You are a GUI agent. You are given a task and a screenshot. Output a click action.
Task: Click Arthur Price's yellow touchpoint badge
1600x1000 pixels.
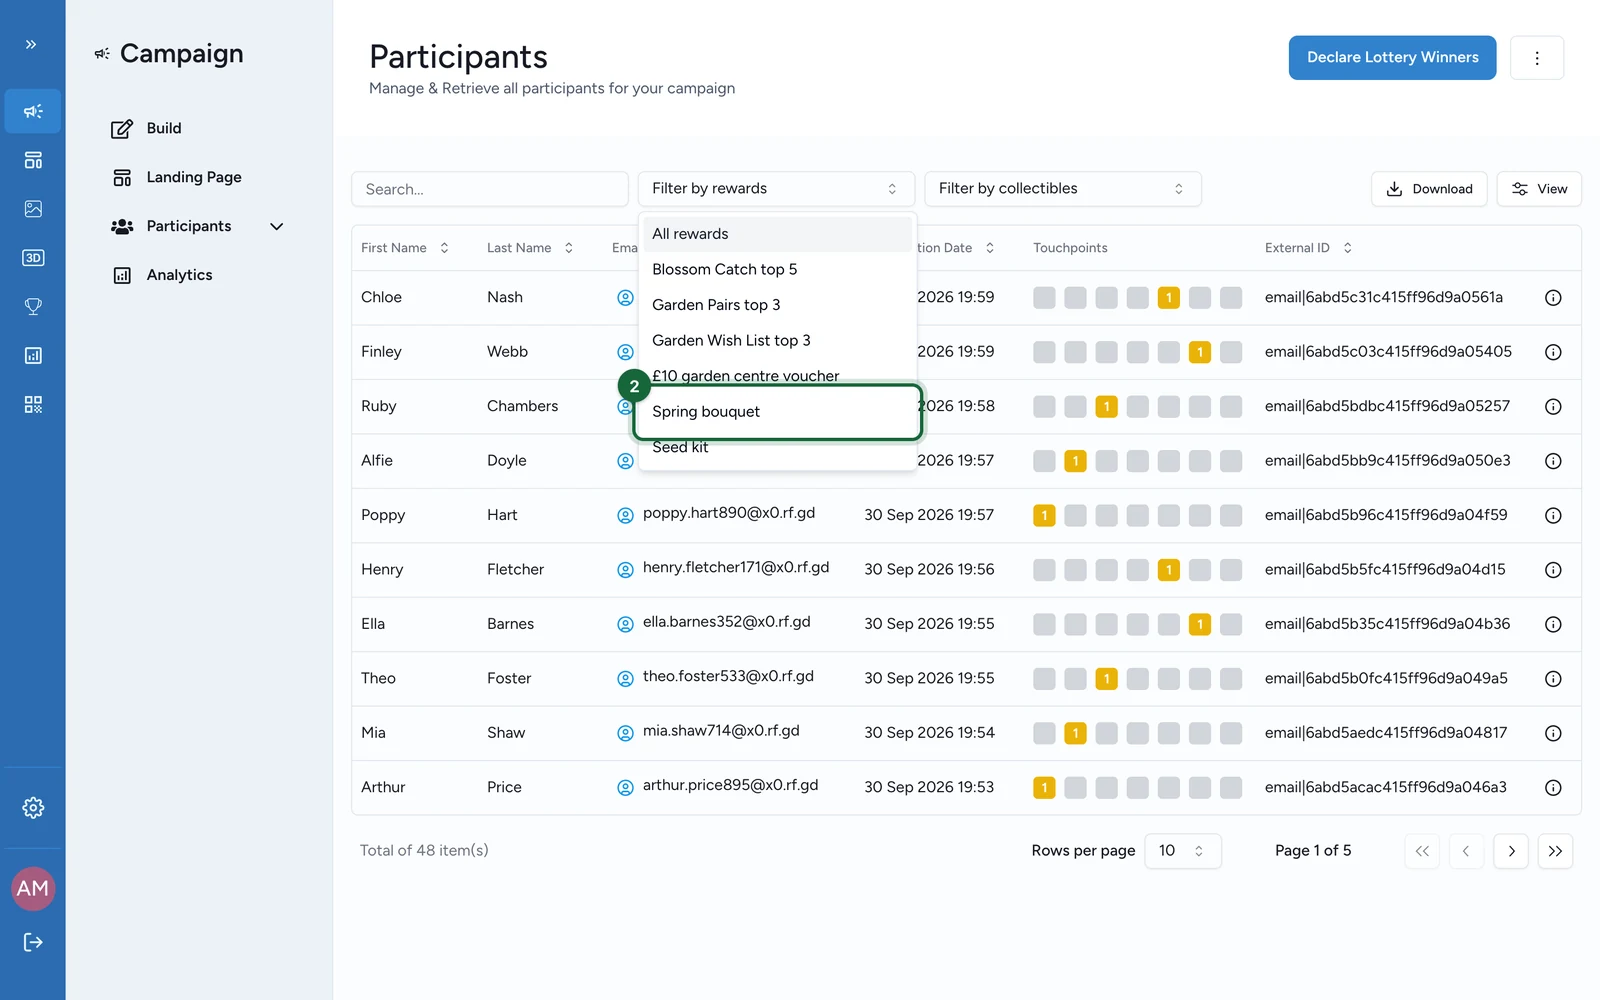pyautogui.click(x=1044, y=788)
